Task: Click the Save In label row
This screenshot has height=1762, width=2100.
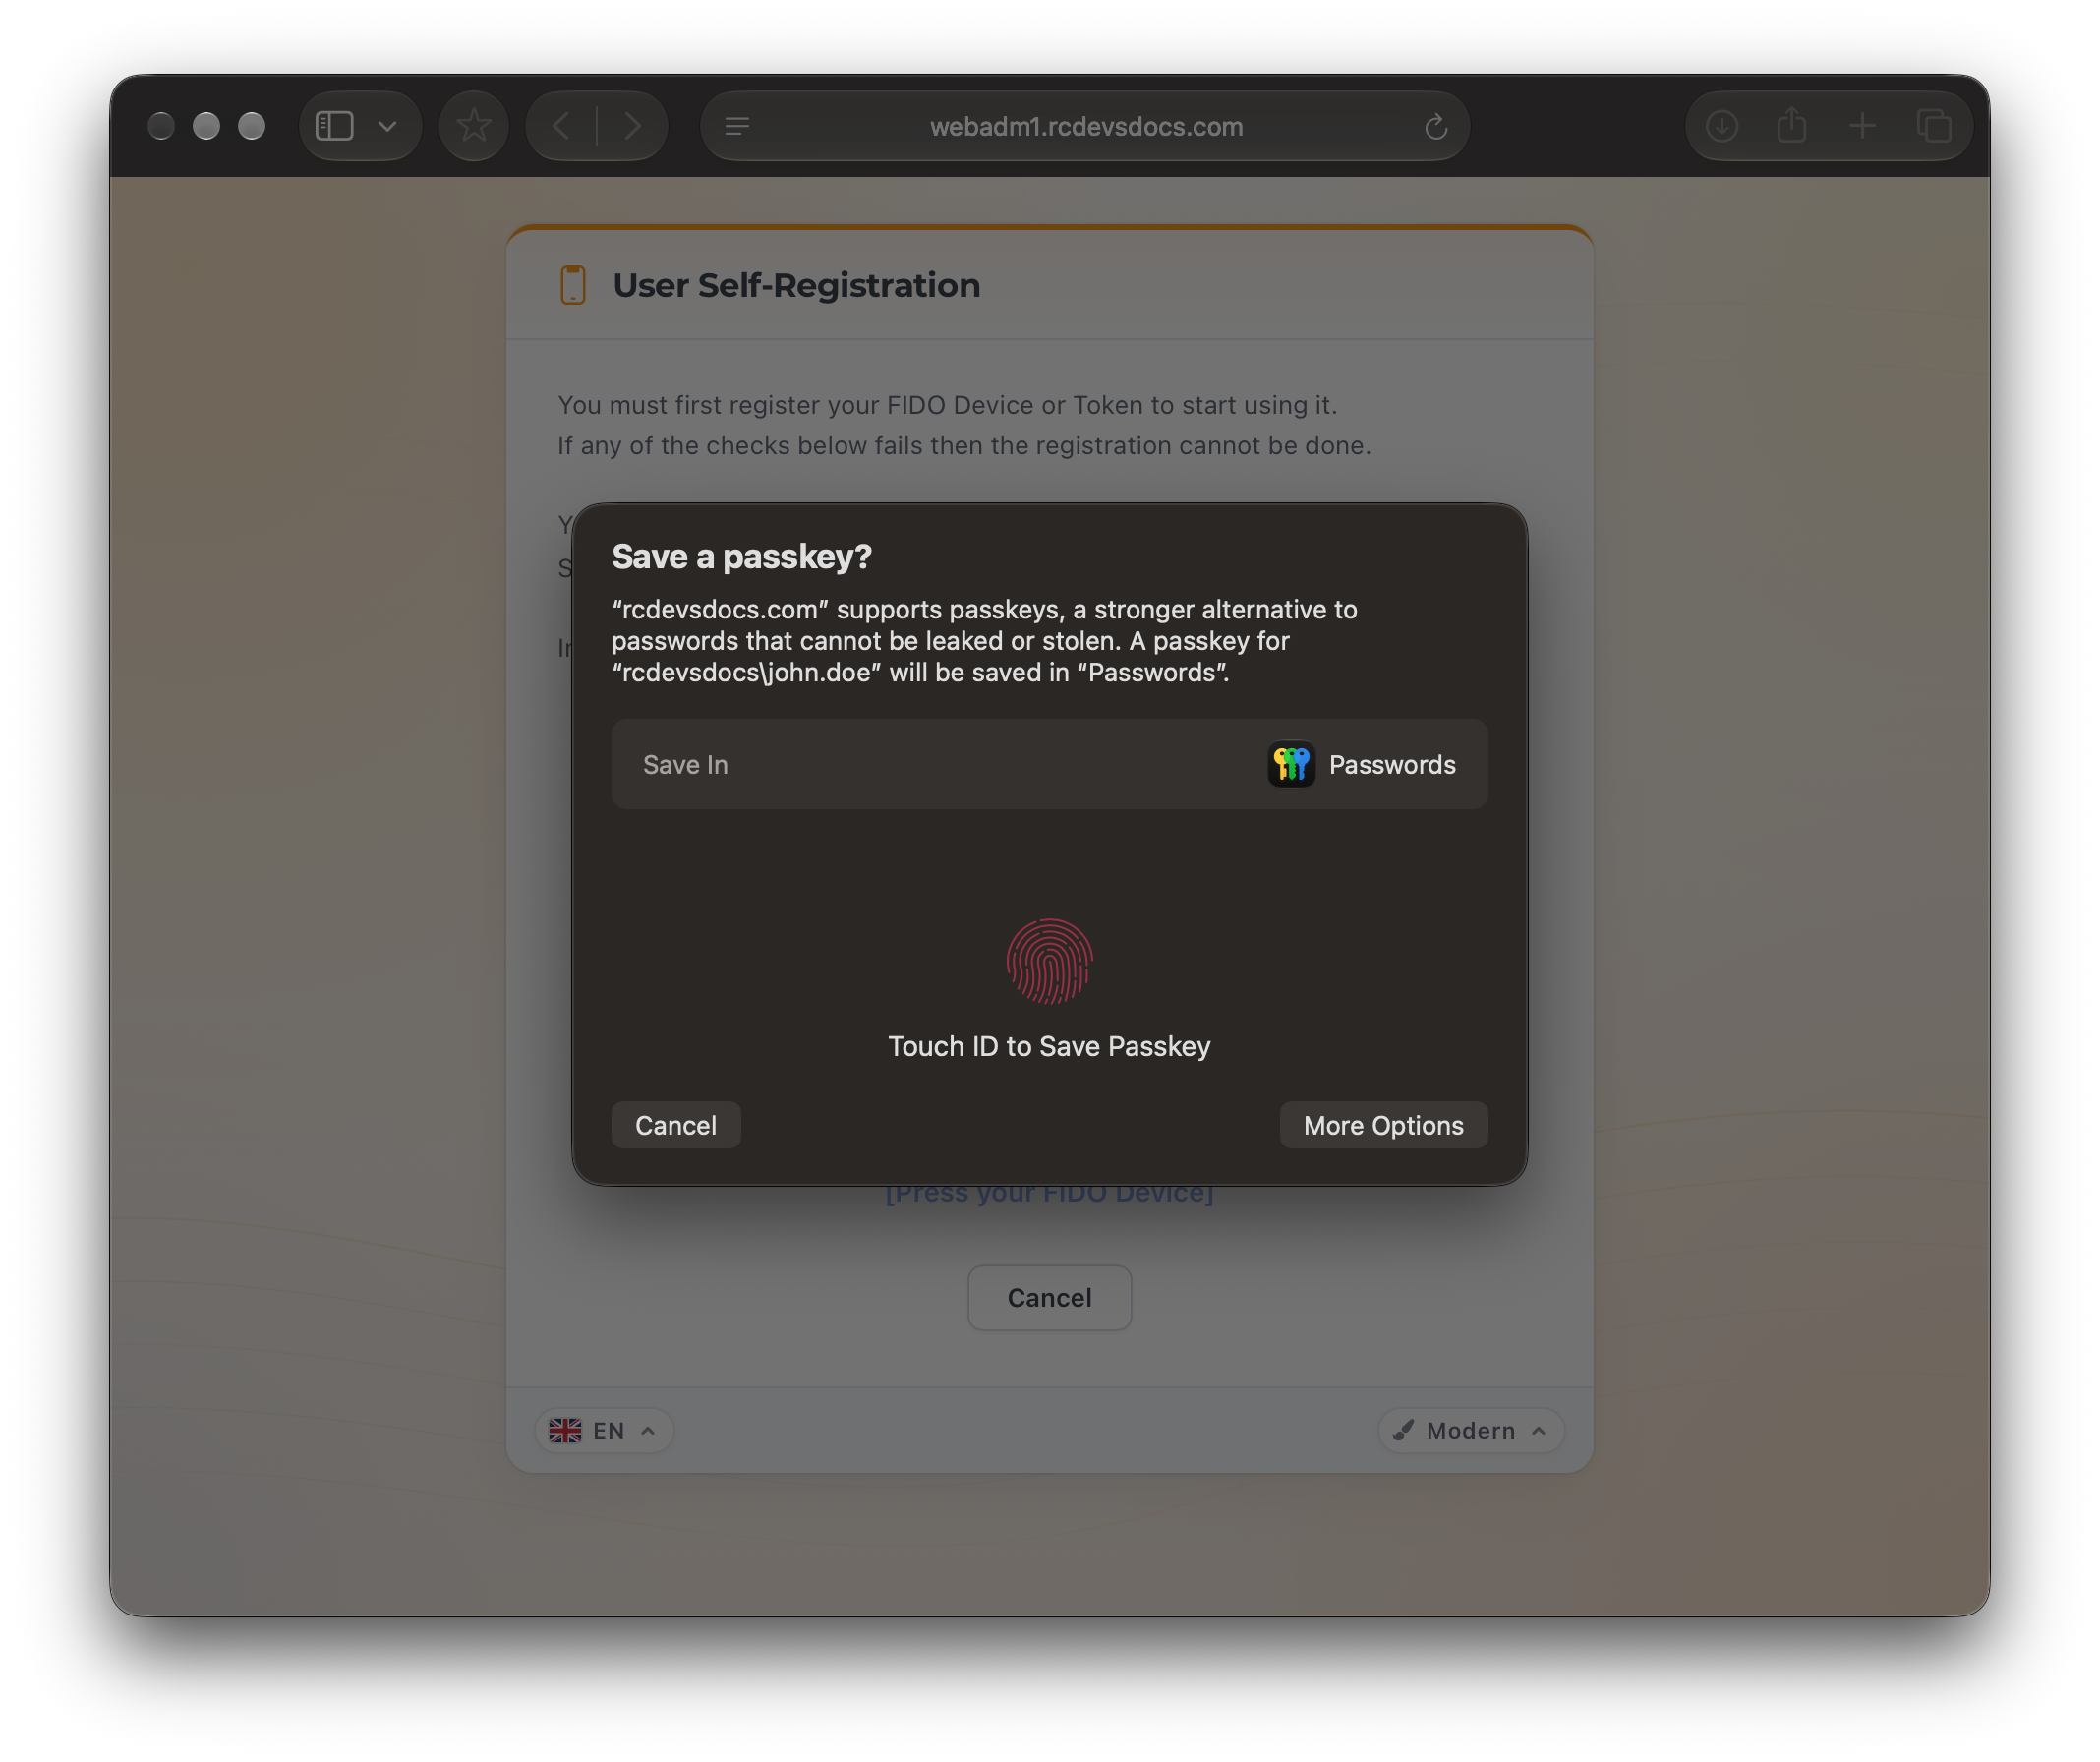Action: [1049, 765]
